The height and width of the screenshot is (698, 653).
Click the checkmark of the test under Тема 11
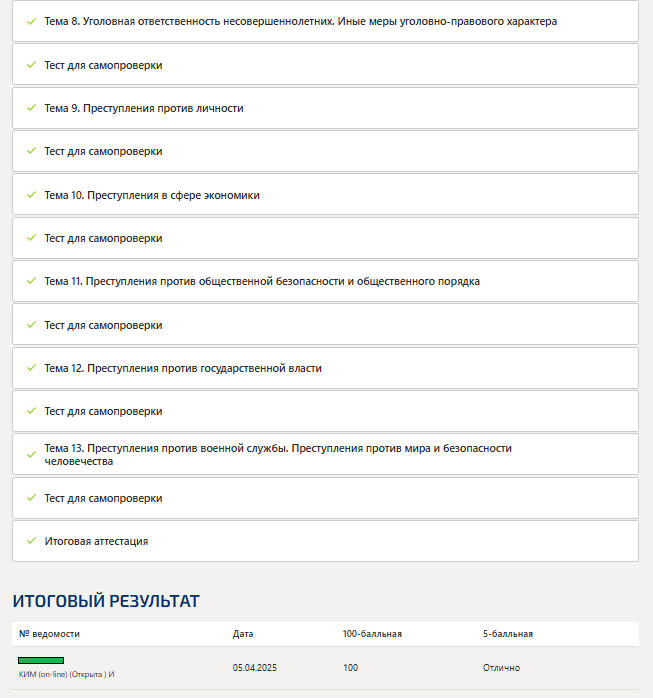click(x=31, y=325)
